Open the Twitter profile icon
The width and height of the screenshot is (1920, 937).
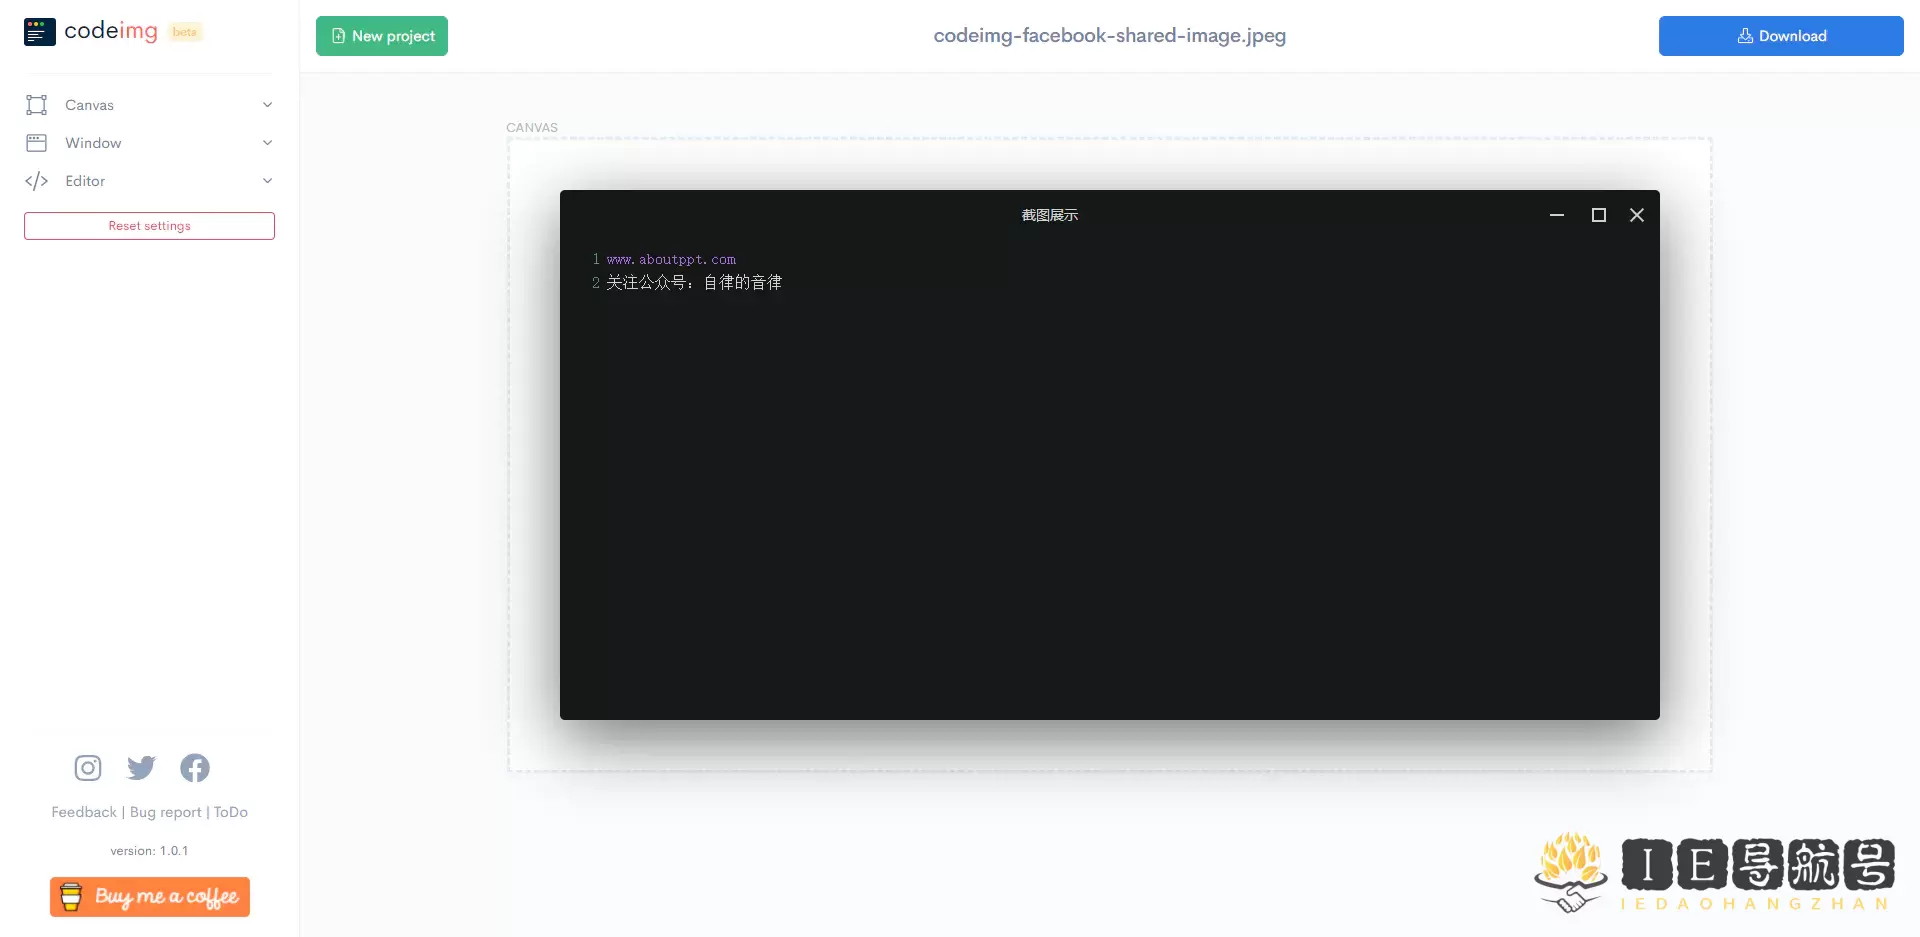point(140,768)
